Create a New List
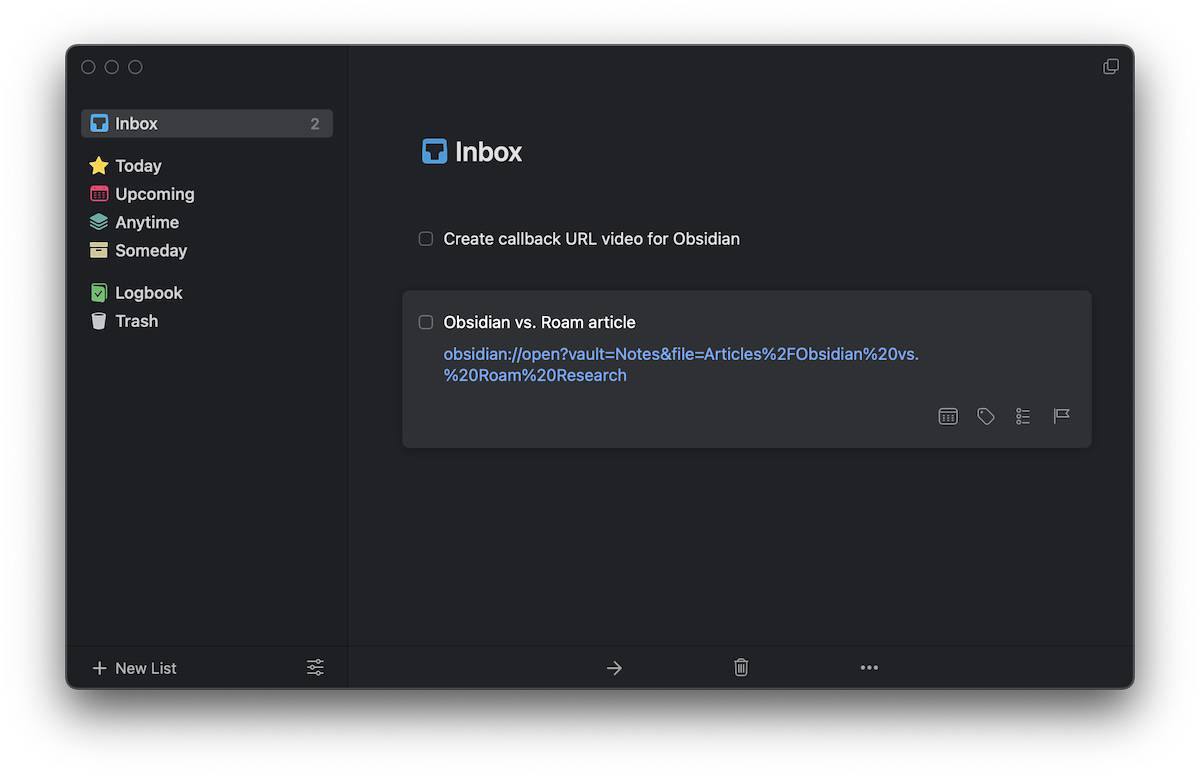This screenshot has height=776, width=1200. 134,668
